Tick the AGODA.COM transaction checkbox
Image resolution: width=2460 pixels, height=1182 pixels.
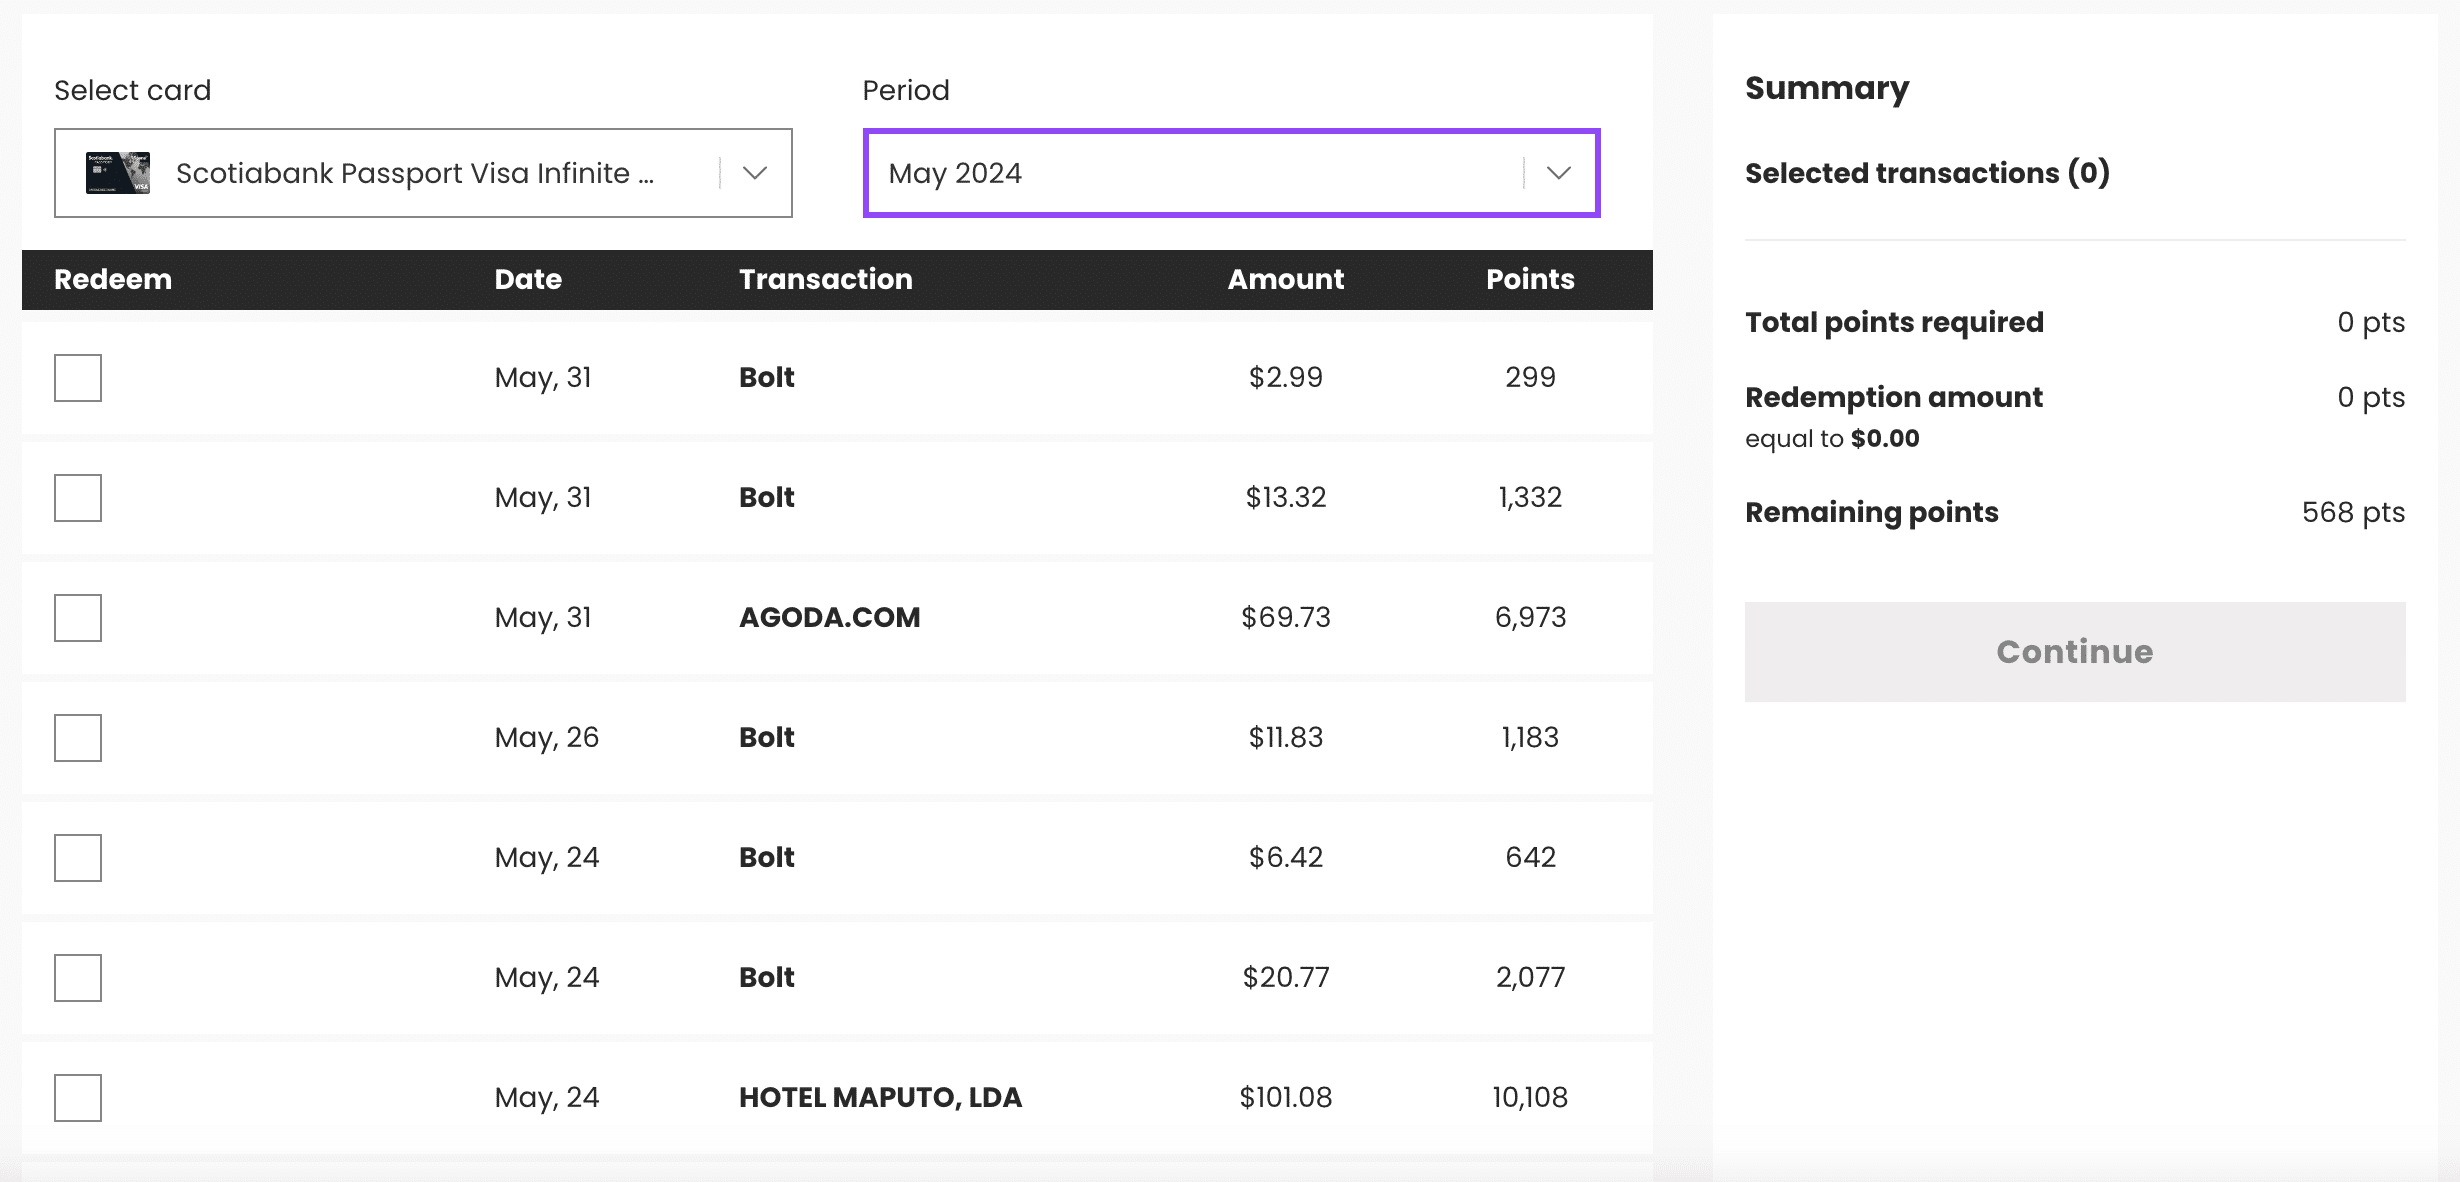click(x=78, y=618)
